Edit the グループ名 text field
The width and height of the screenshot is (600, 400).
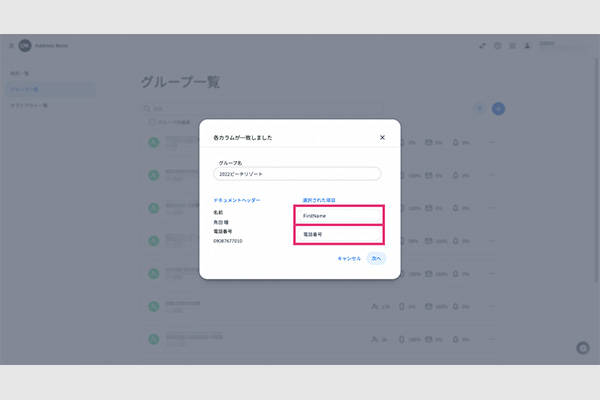coord(298,173)
